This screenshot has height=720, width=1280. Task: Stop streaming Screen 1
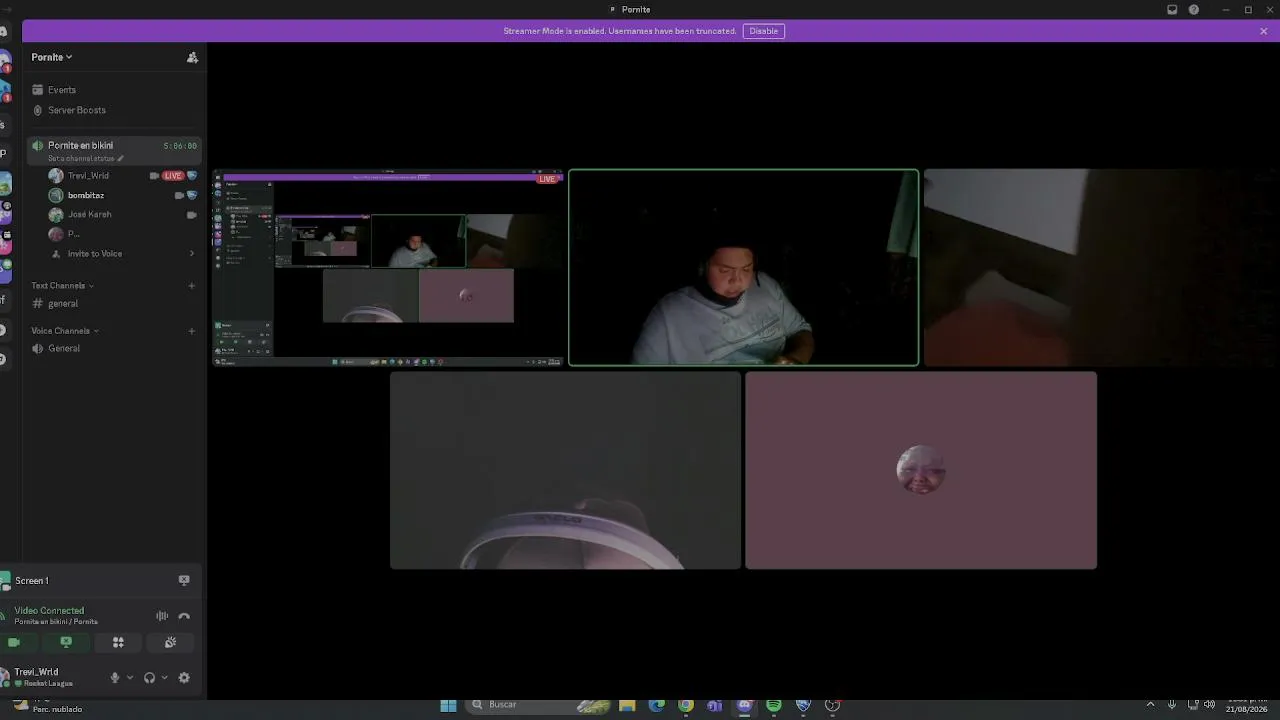[184, 580]
